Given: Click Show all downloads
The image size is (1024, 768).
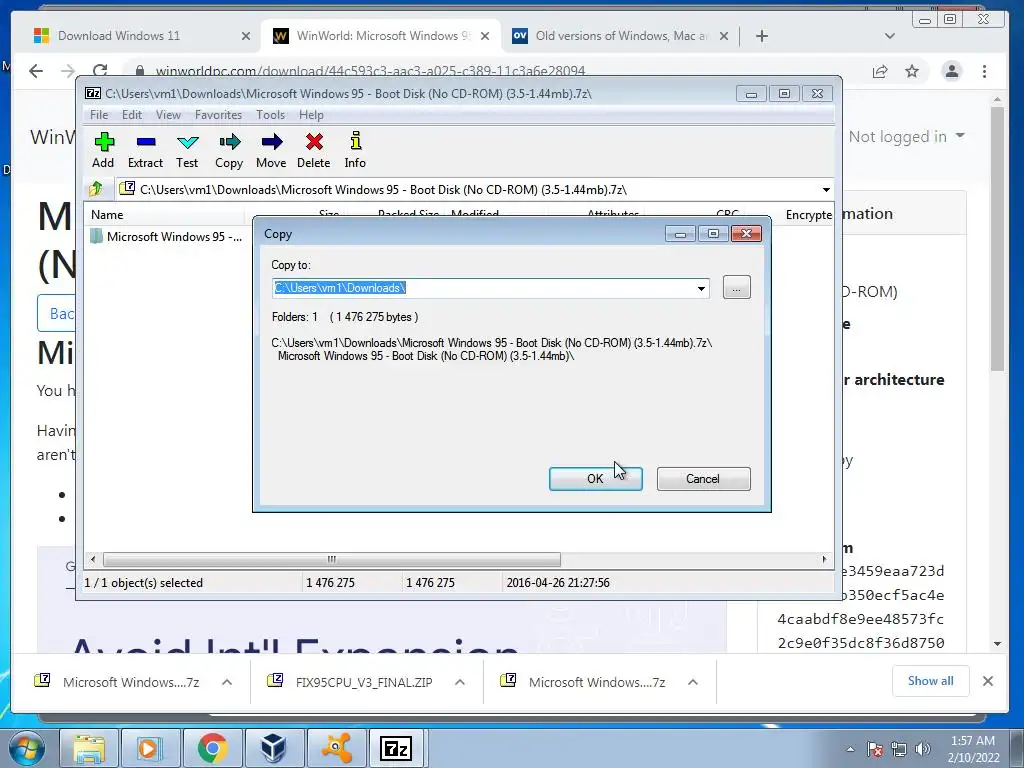Looking at the screenshot, I should (x=931, y=681).
